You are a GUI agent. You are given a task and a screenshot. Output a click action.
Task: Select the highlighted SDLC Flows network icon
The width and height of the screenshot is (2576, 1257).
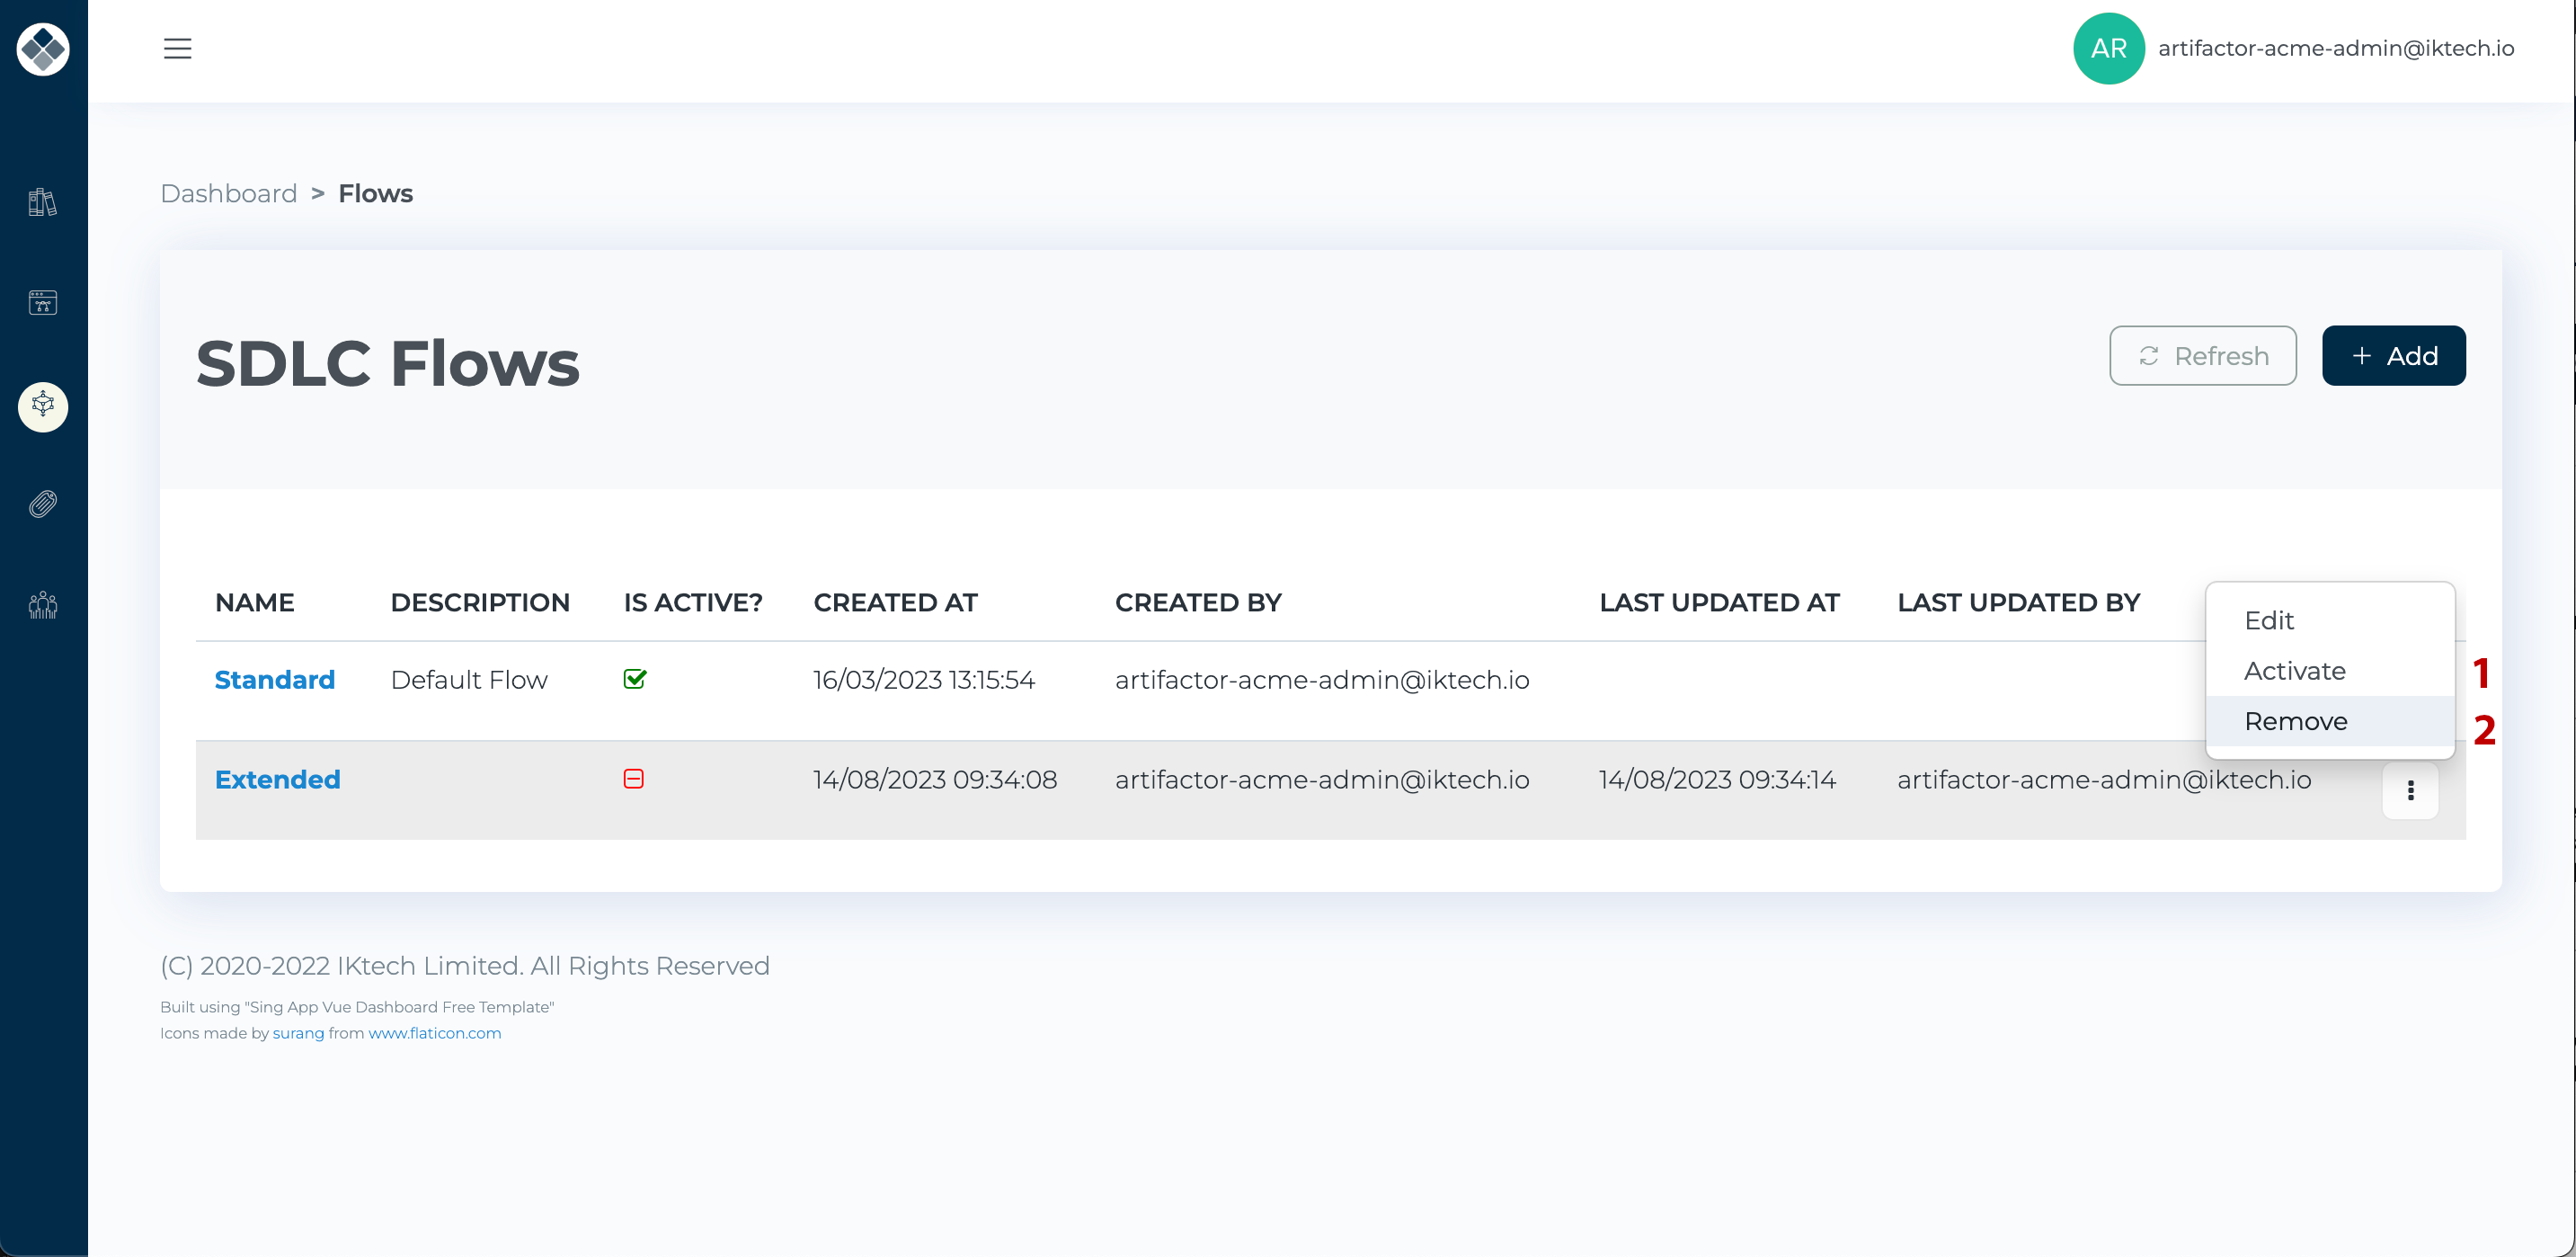point(42,406)
